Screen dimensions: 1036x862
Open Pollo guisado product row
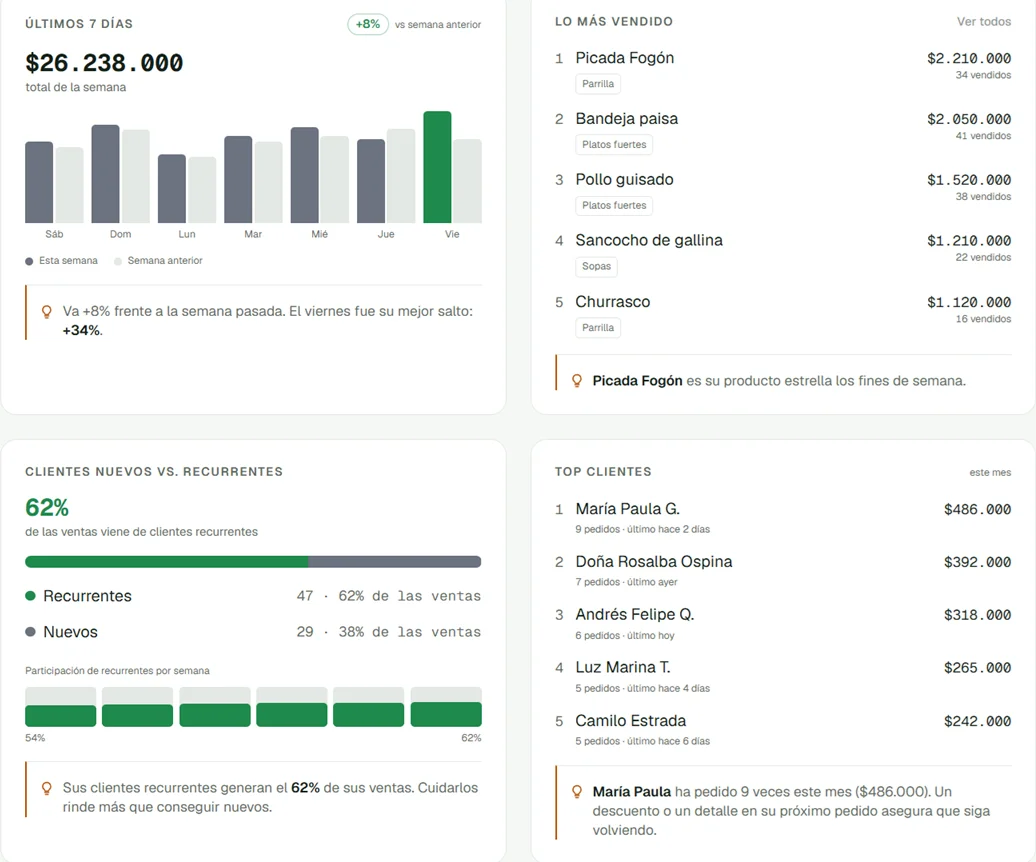[x=783, y=192]
